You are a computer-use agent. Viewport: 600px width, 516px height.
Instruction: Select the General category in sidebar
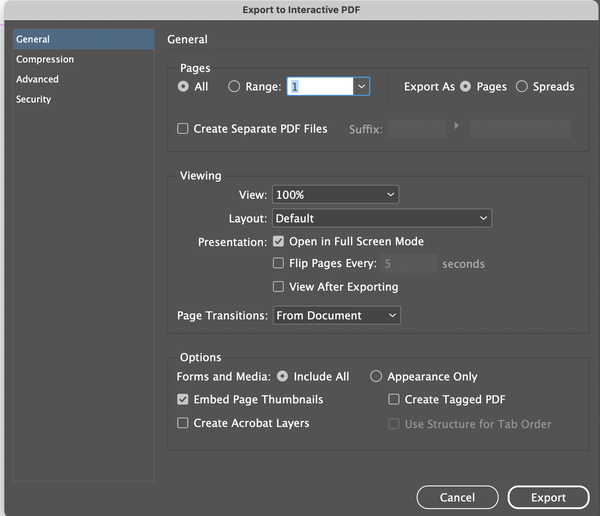[83, 39]
